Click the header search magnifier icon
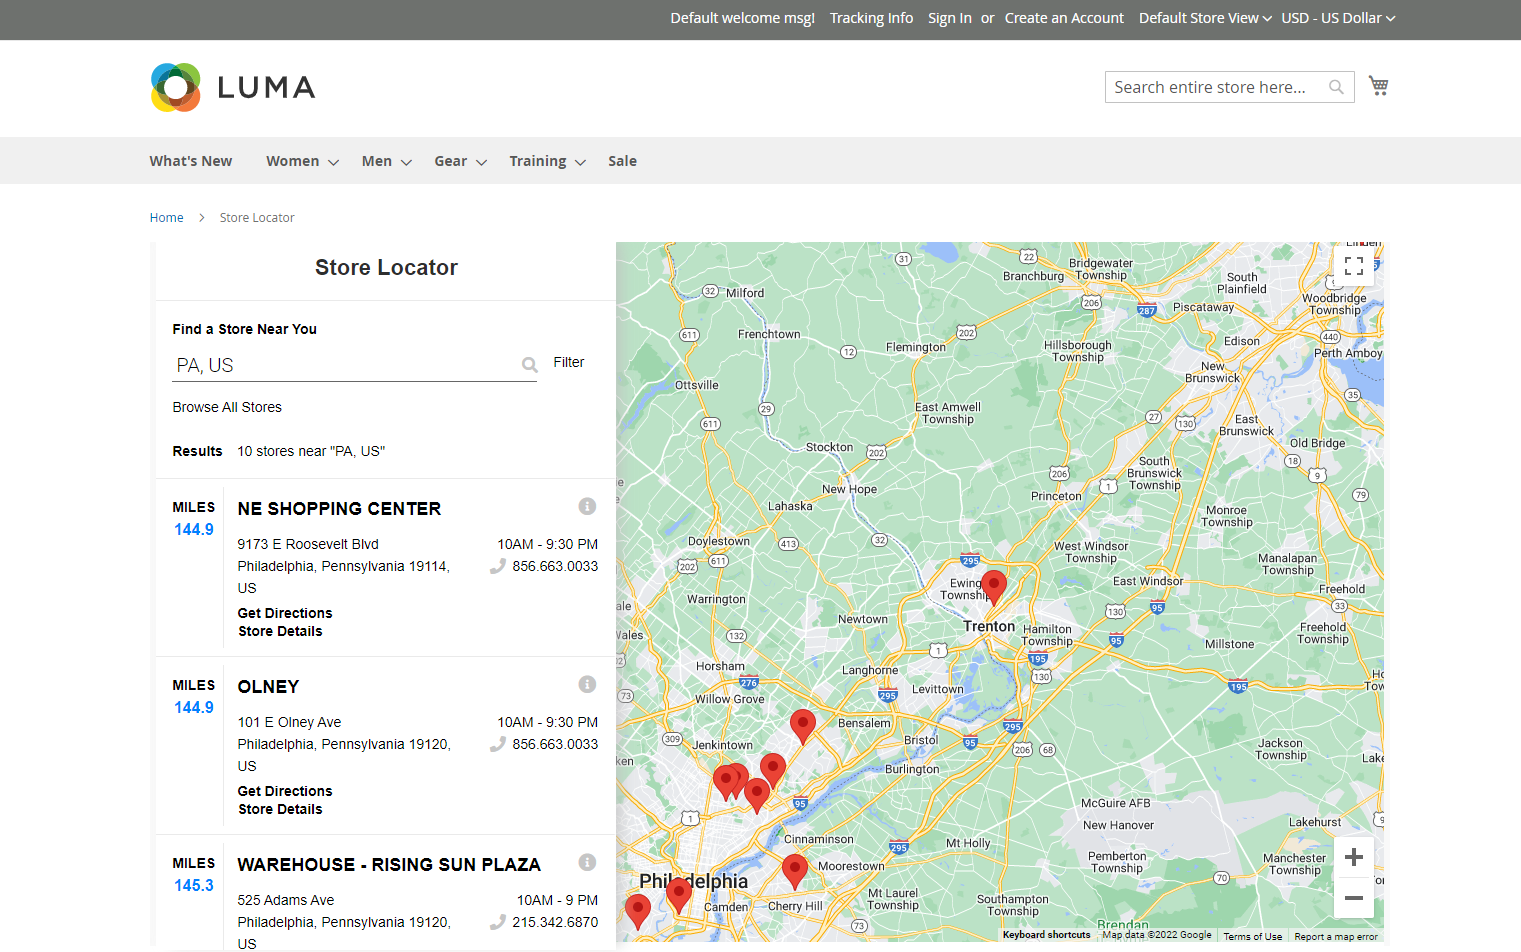This screenshot has width=1521, height=952. pyautogui.click(x=1336, y=87)
